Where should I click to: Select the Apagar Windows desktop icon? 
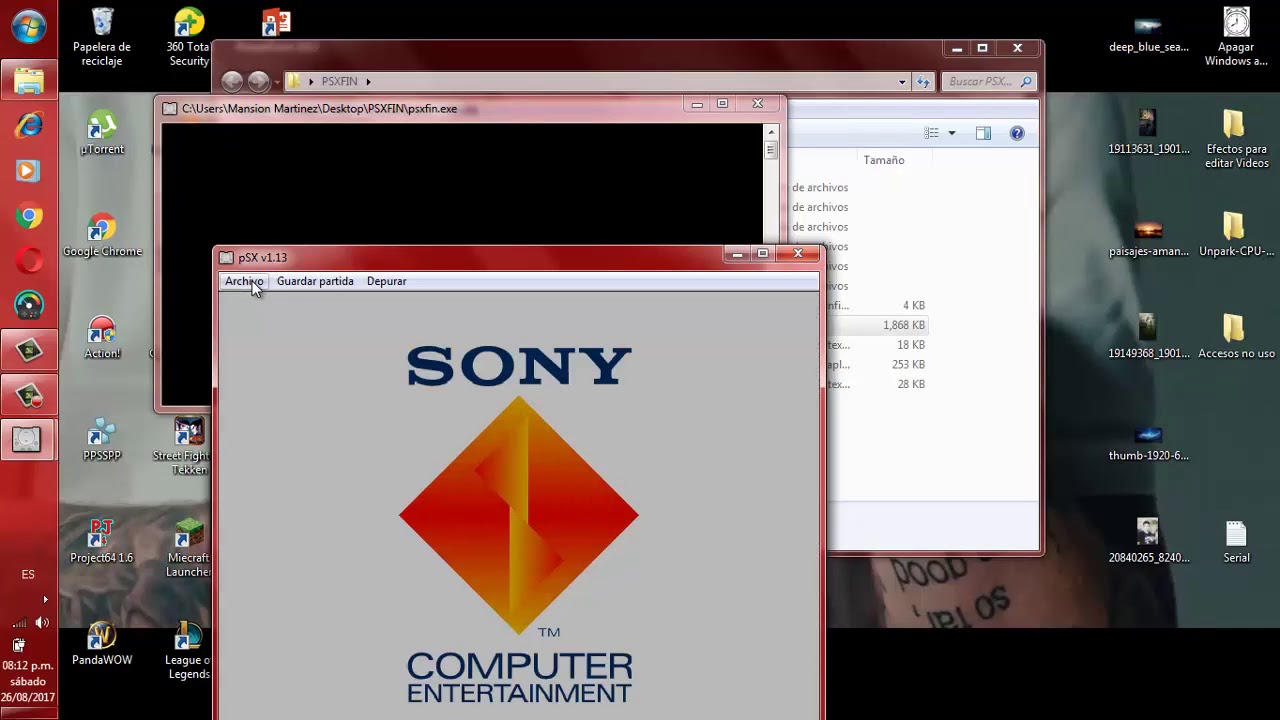point(1236,37)
